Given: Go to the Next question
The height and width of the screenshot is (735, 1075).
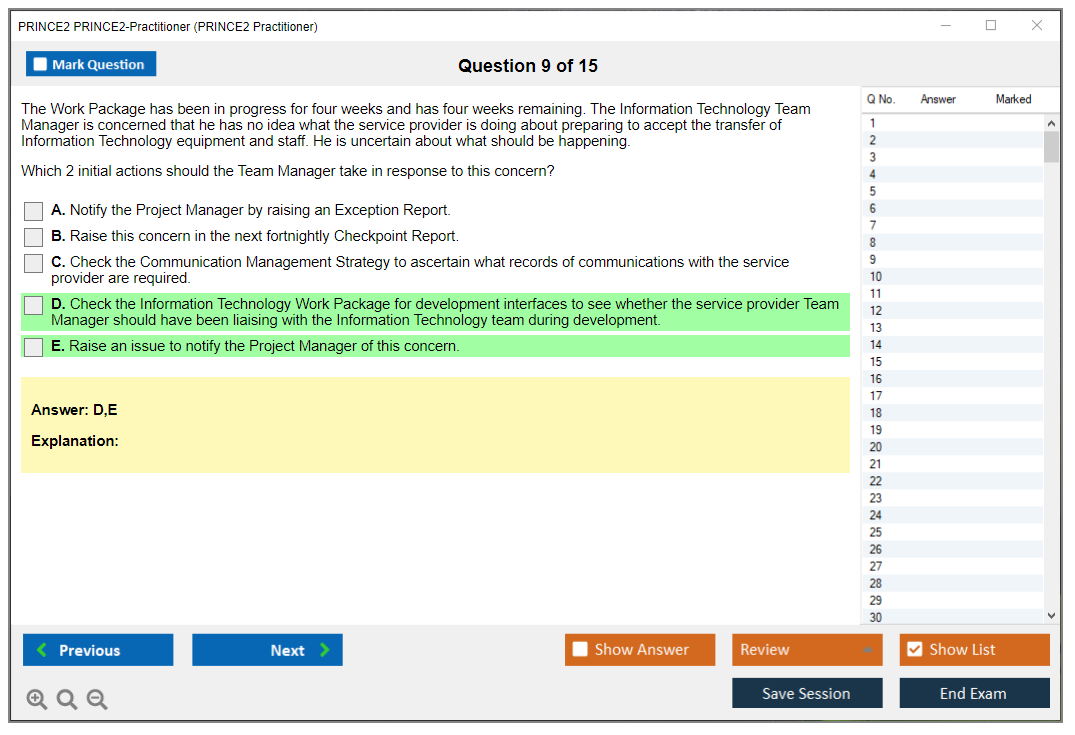Looking at the screenshot, I should click(x=267, y=650).
